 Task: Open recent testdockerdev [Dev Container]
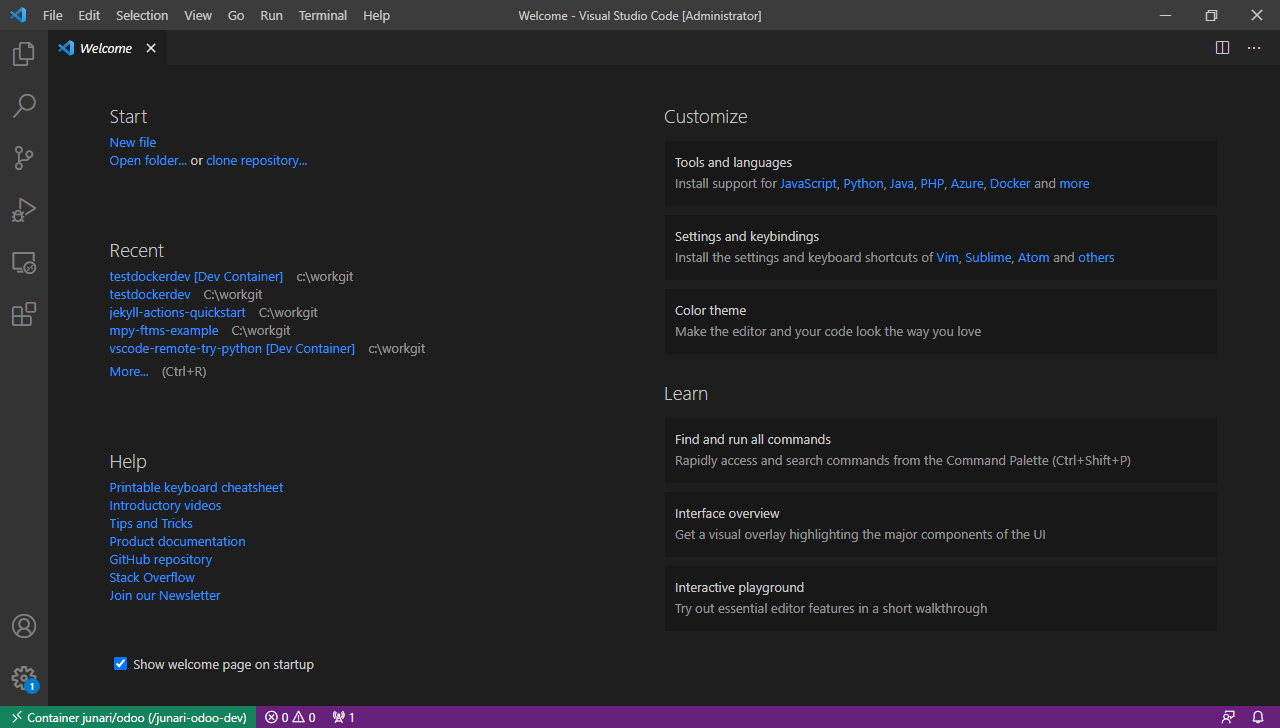(196, 276)
